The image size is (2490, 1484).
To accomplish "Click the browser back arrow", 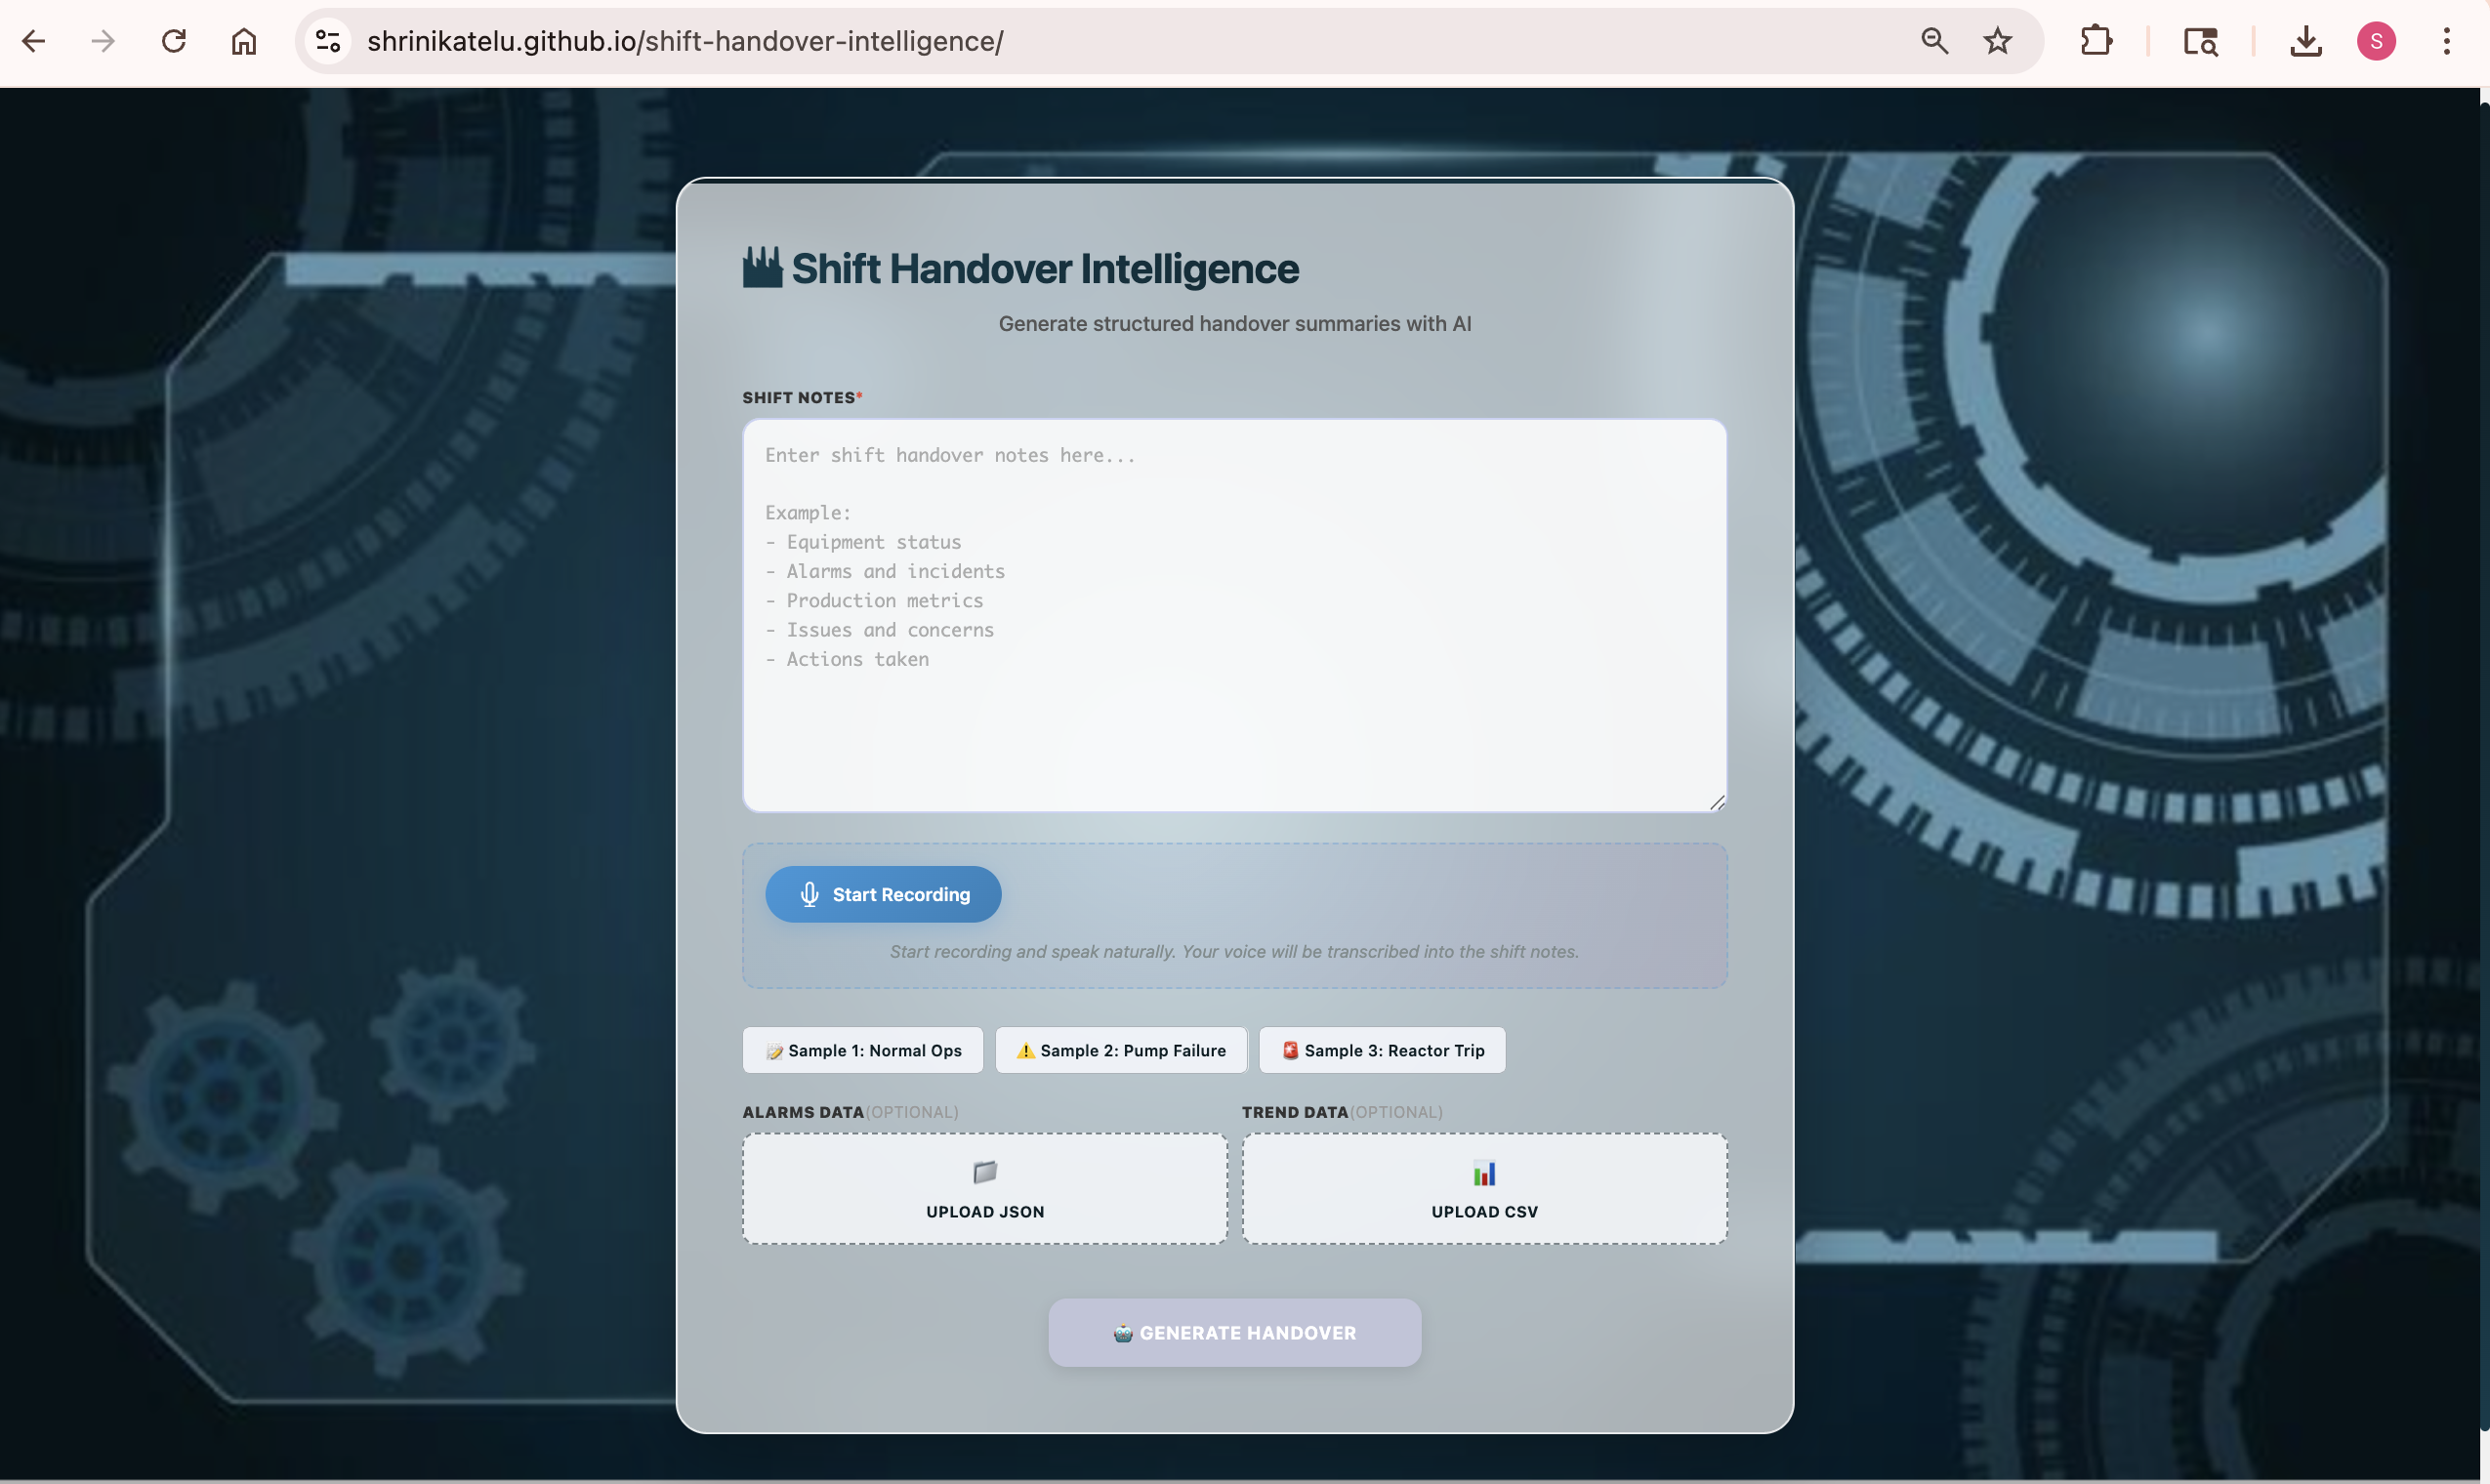I will pos(34,41).
